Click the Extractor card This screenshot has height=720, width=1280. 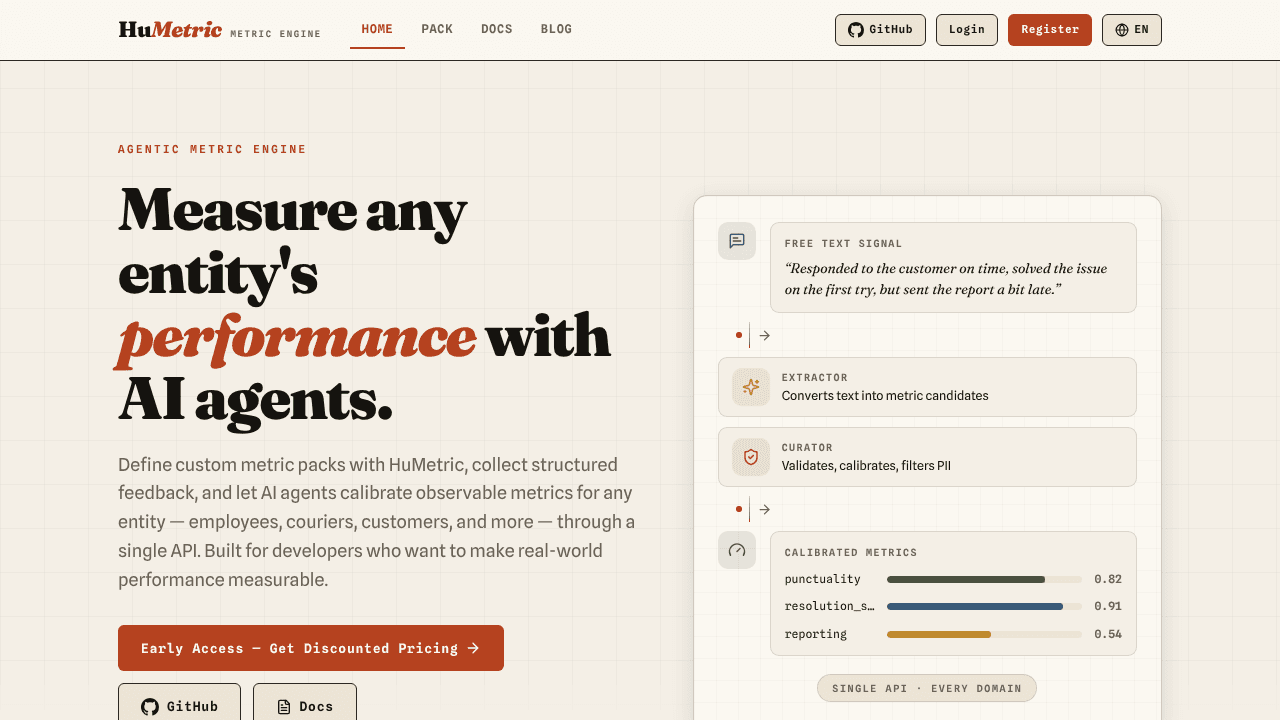click(927, 387)
